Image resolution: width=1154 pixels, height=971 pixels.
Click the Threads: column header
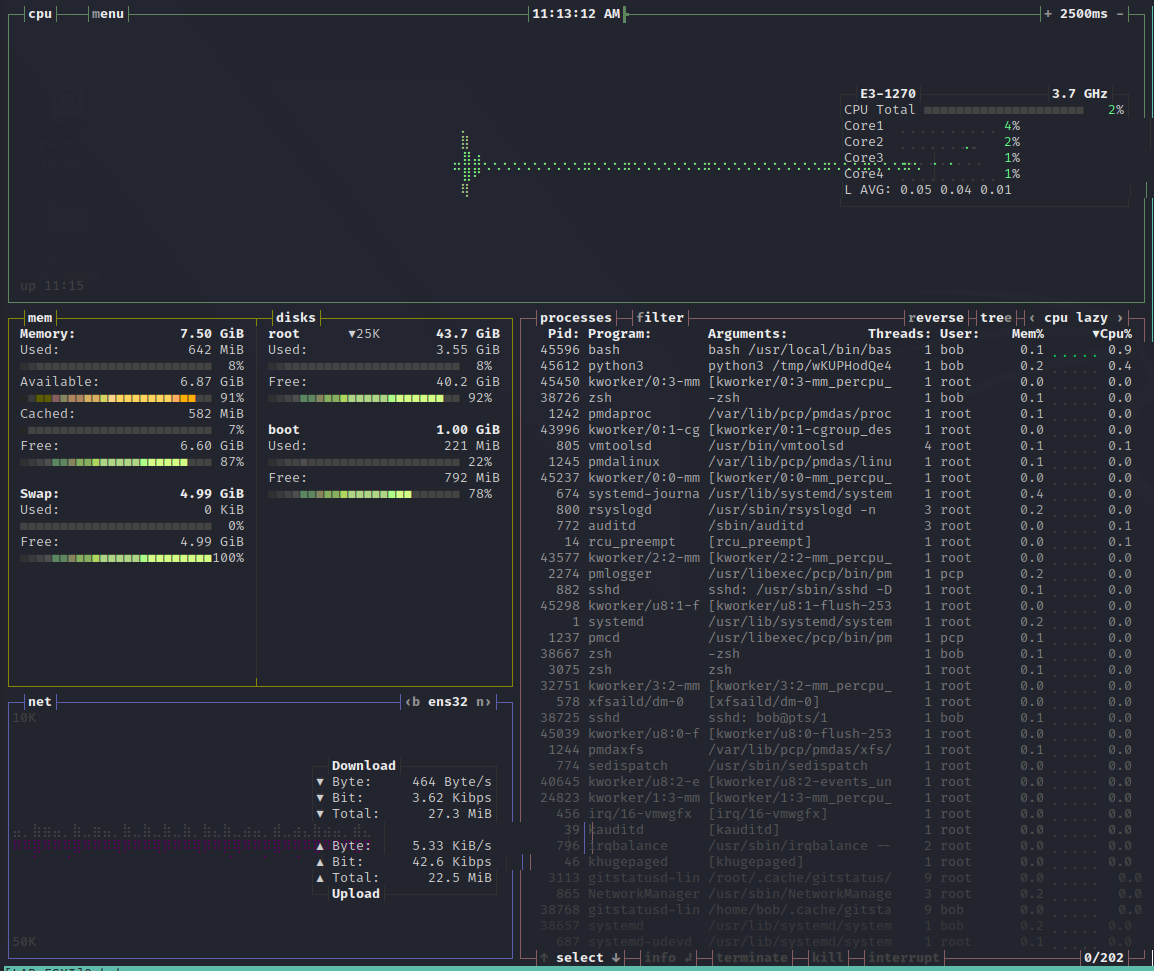click(899, 333)
